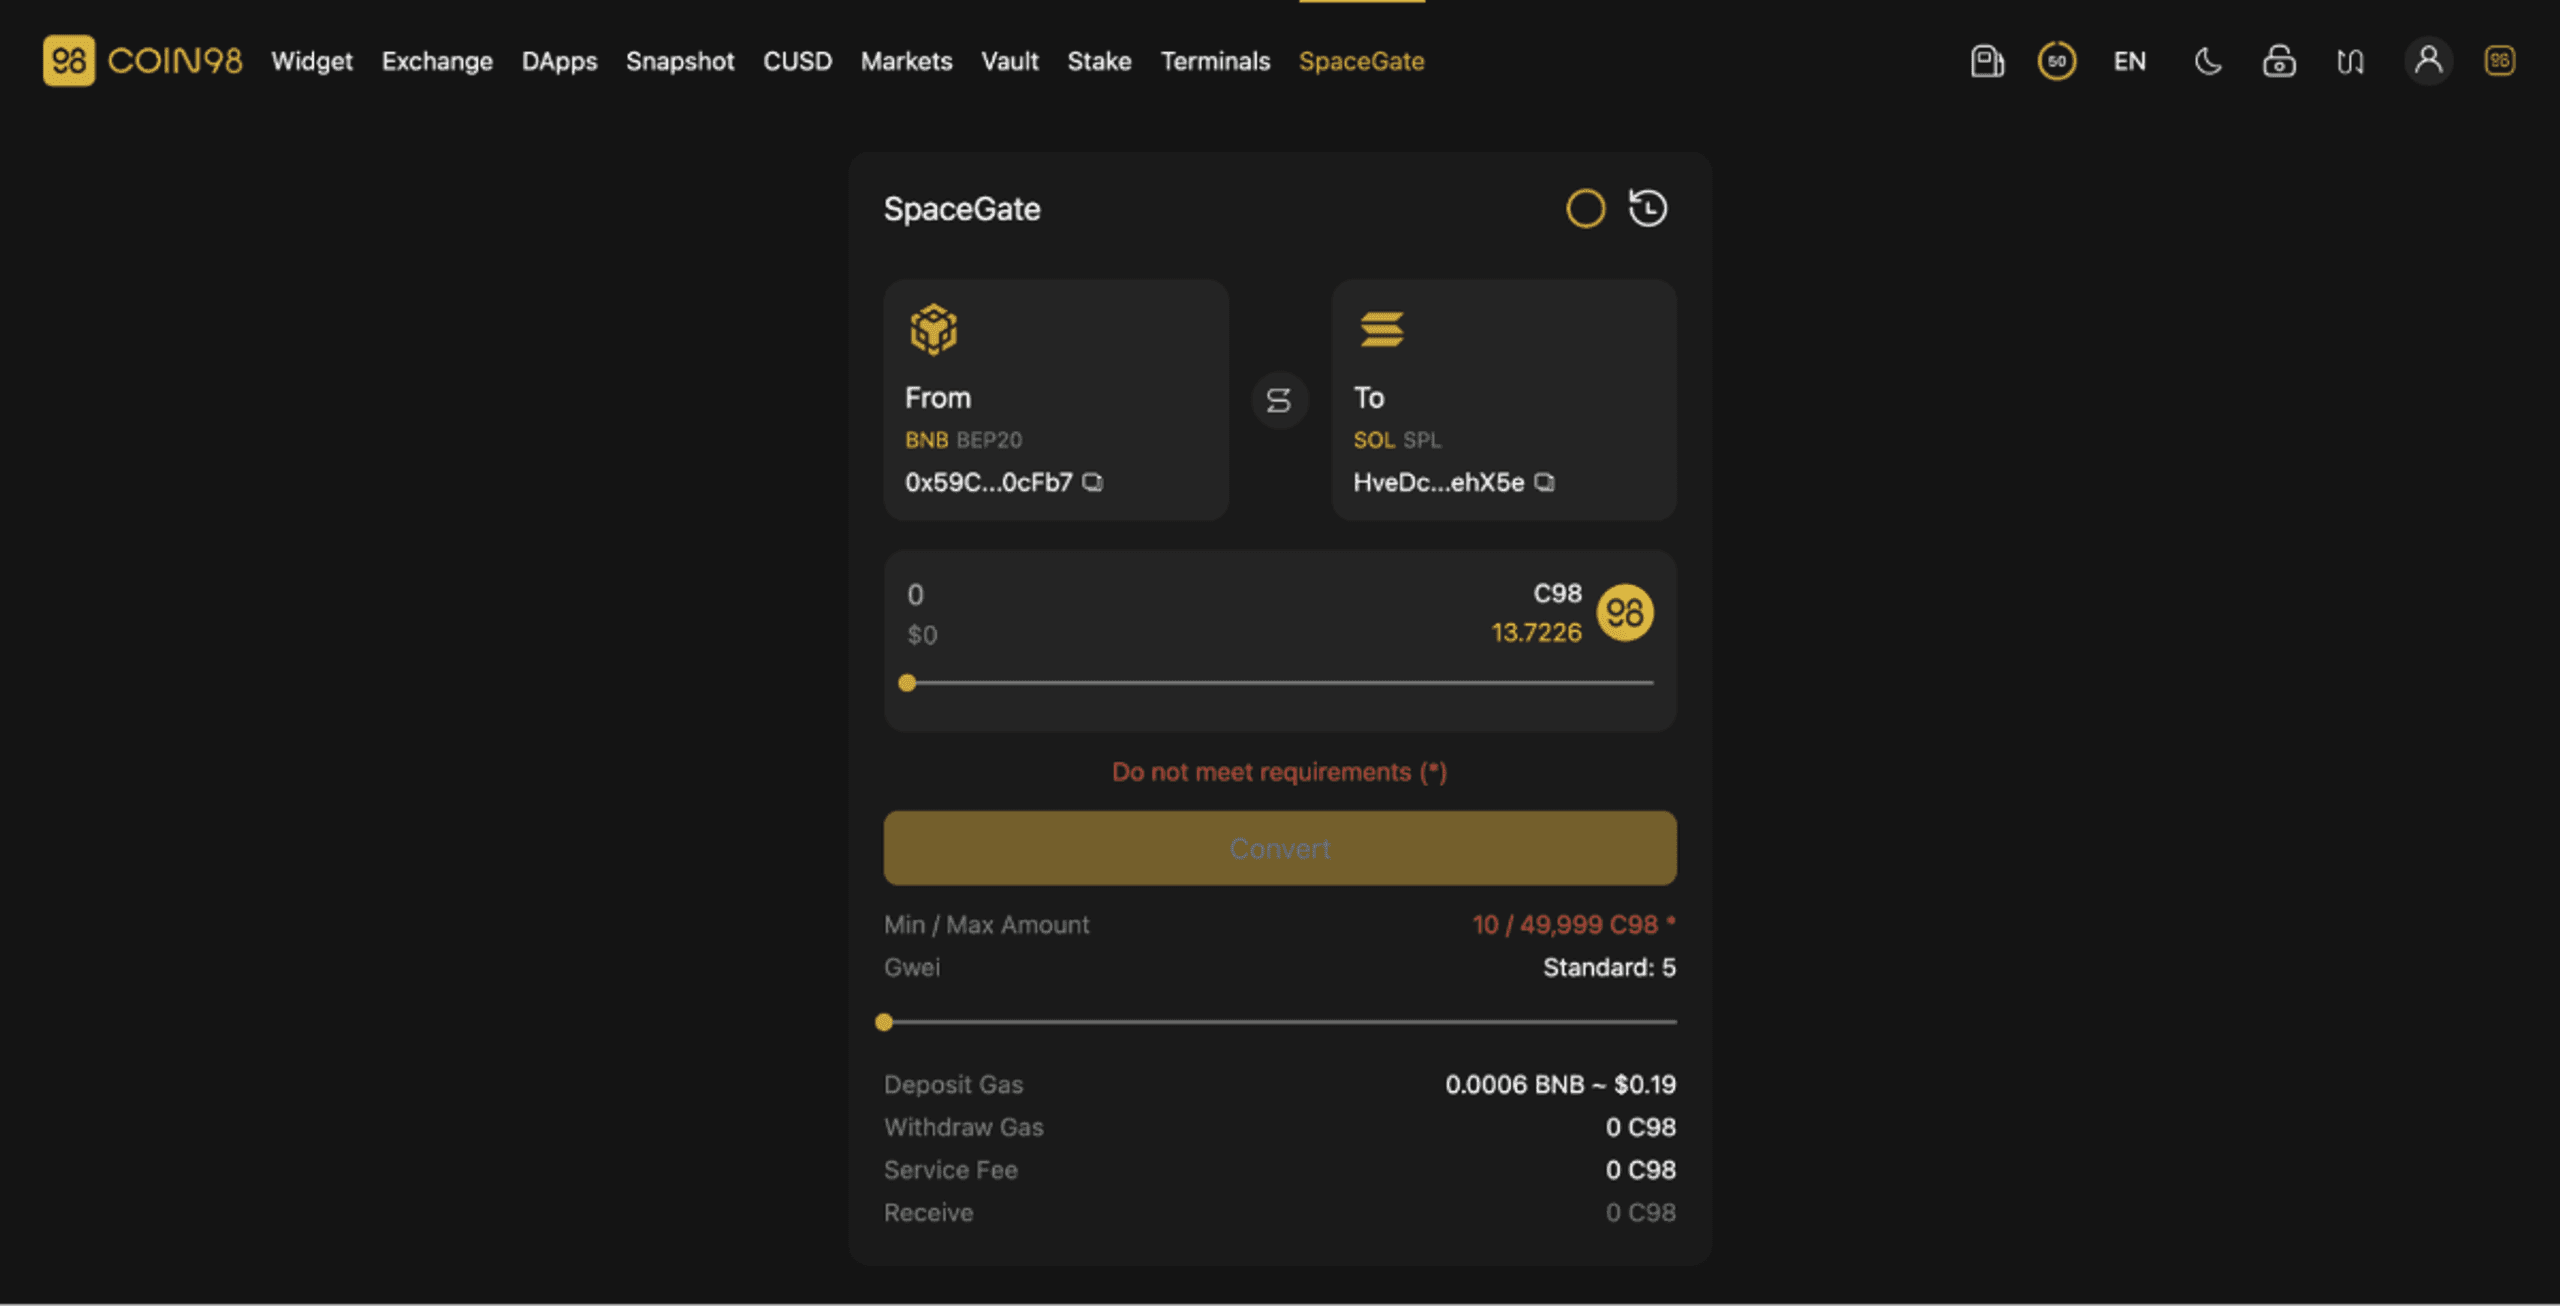This screenshot has width=2560, height=1306.
Task: Click the lock wallet icon
Action: [2279, 61]
